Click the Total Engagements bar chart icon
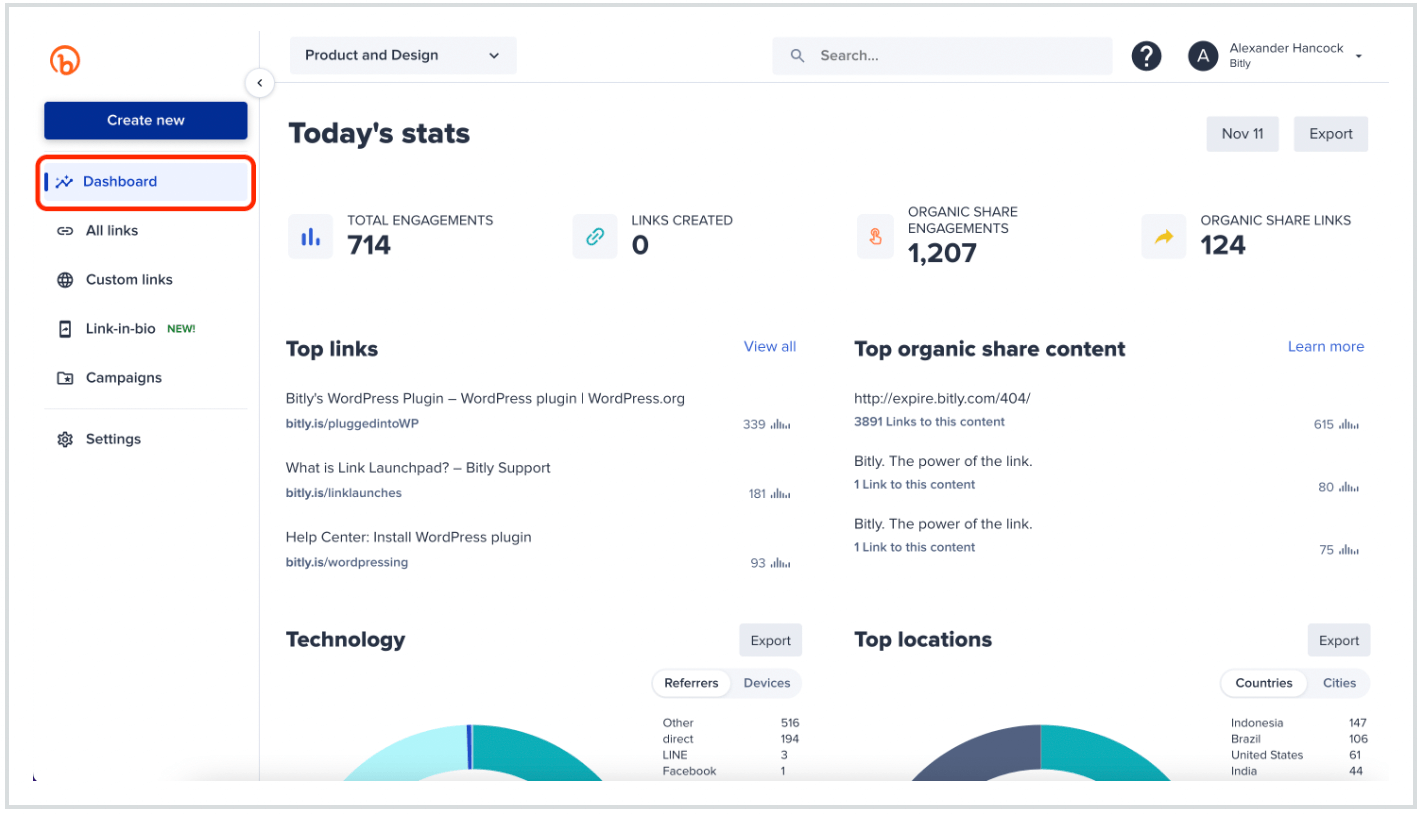 pyautogui.click(x=311, y=237)
